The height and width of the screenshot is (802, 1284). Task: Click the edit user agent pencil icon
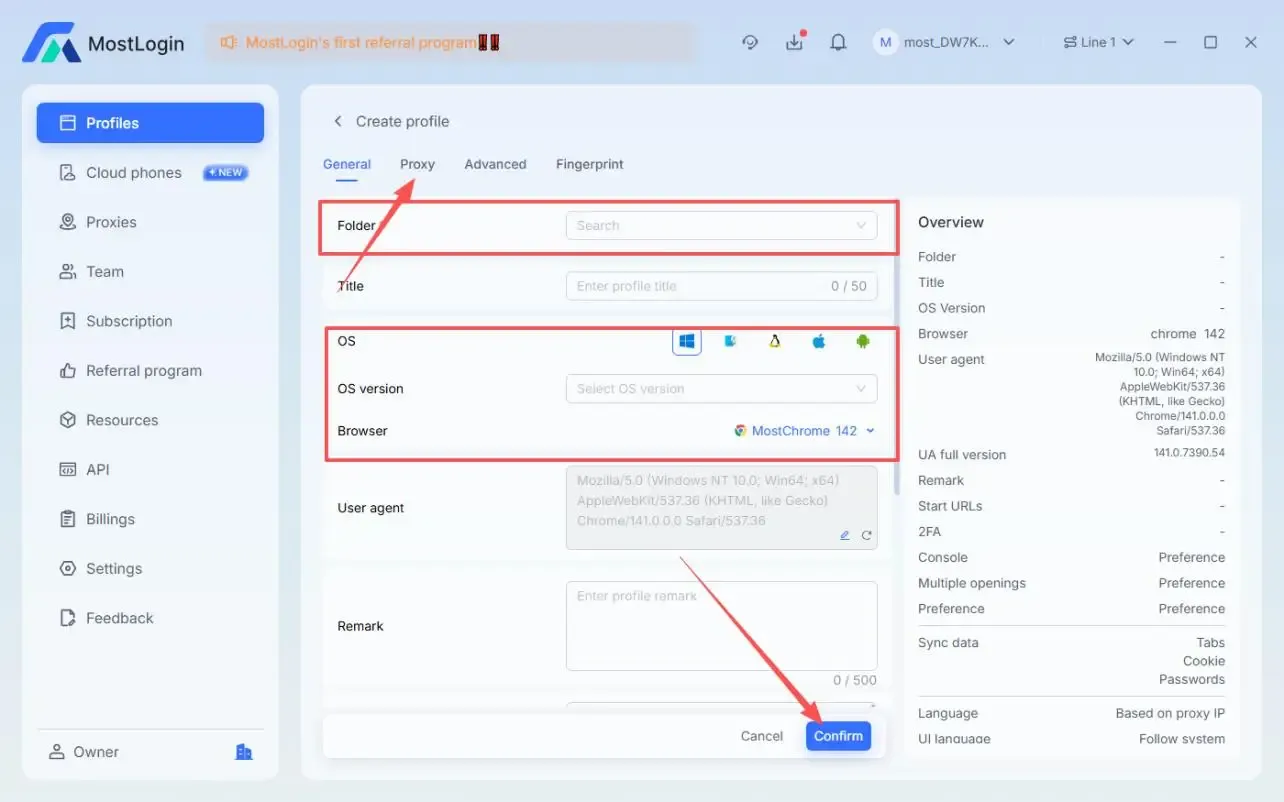click(845, 535)
